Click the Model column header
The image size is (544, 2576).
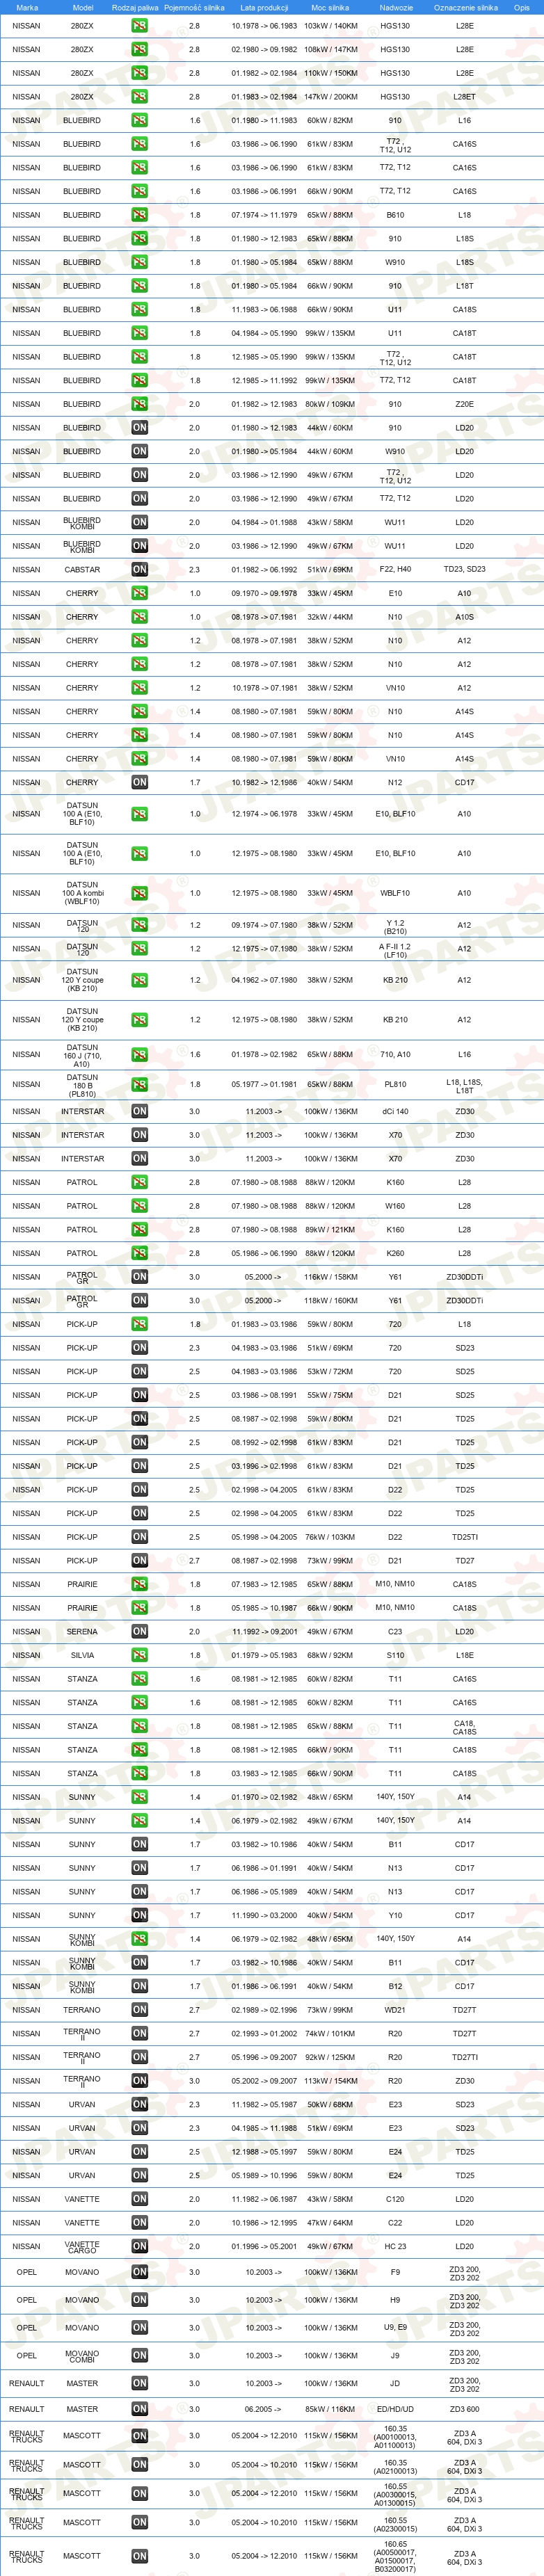coord(82,7)
